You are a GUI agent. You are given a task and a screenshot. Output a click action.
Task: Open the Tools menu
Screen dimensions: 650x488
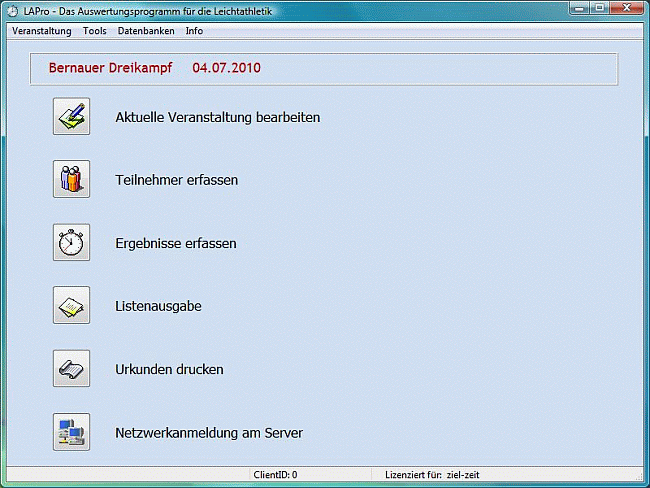94,31
